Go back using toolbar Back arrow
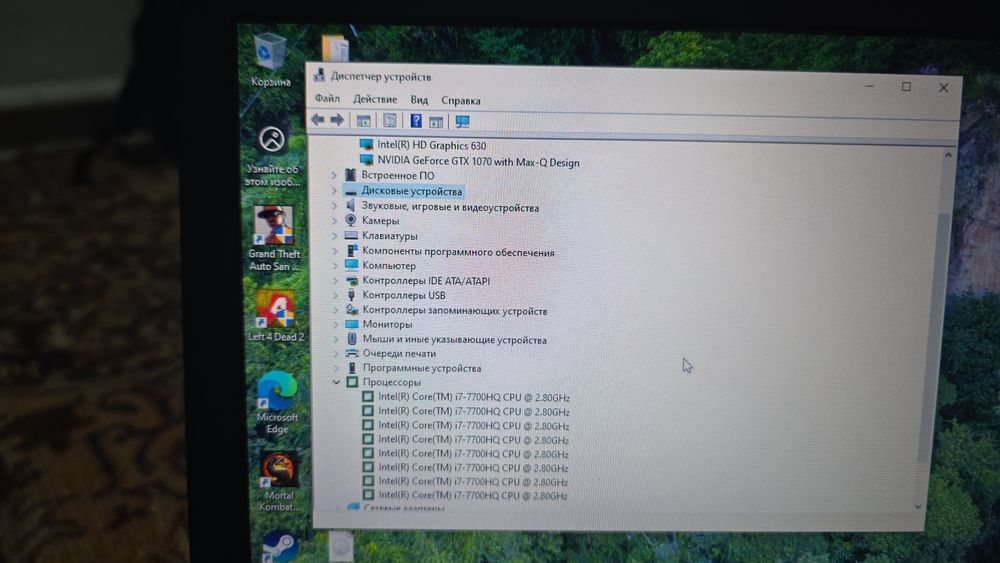 (x=318, y=119)
